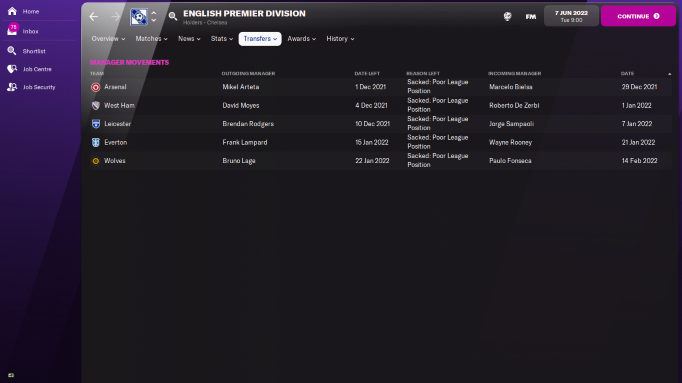Toggle competition up/down stepper arrows
The image size is (682, 383).
pos(154,17)
